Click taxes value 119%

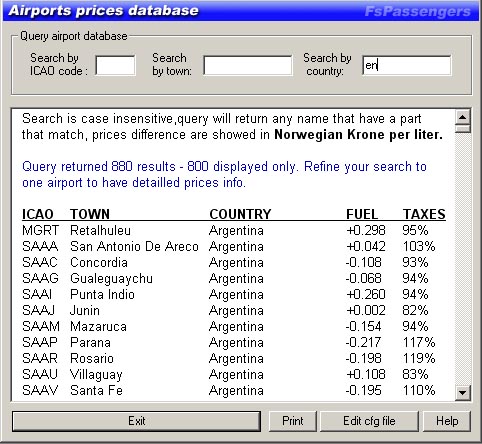(x=419, y=359)
